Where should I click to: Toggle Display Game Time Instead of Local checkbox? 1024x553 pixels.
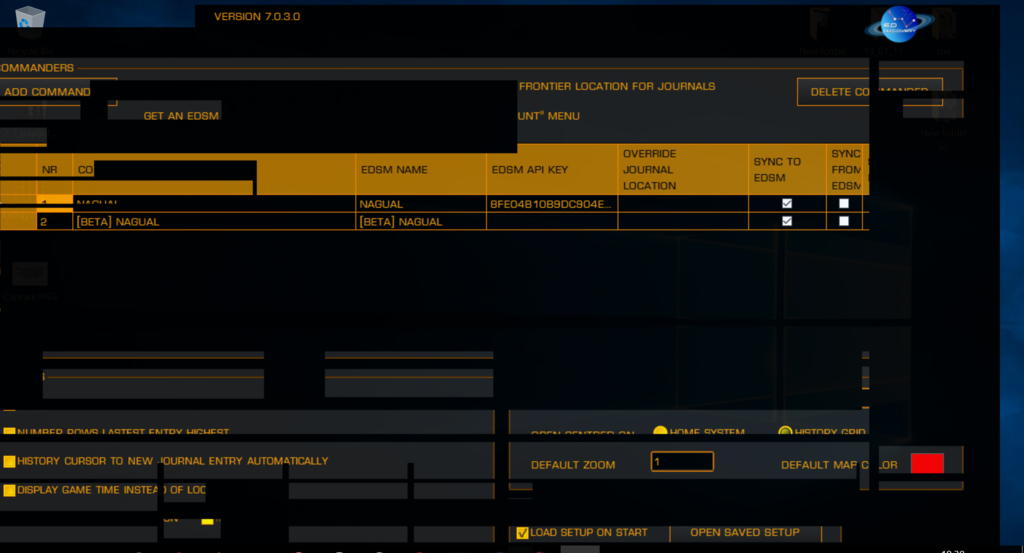click(9, 490)
